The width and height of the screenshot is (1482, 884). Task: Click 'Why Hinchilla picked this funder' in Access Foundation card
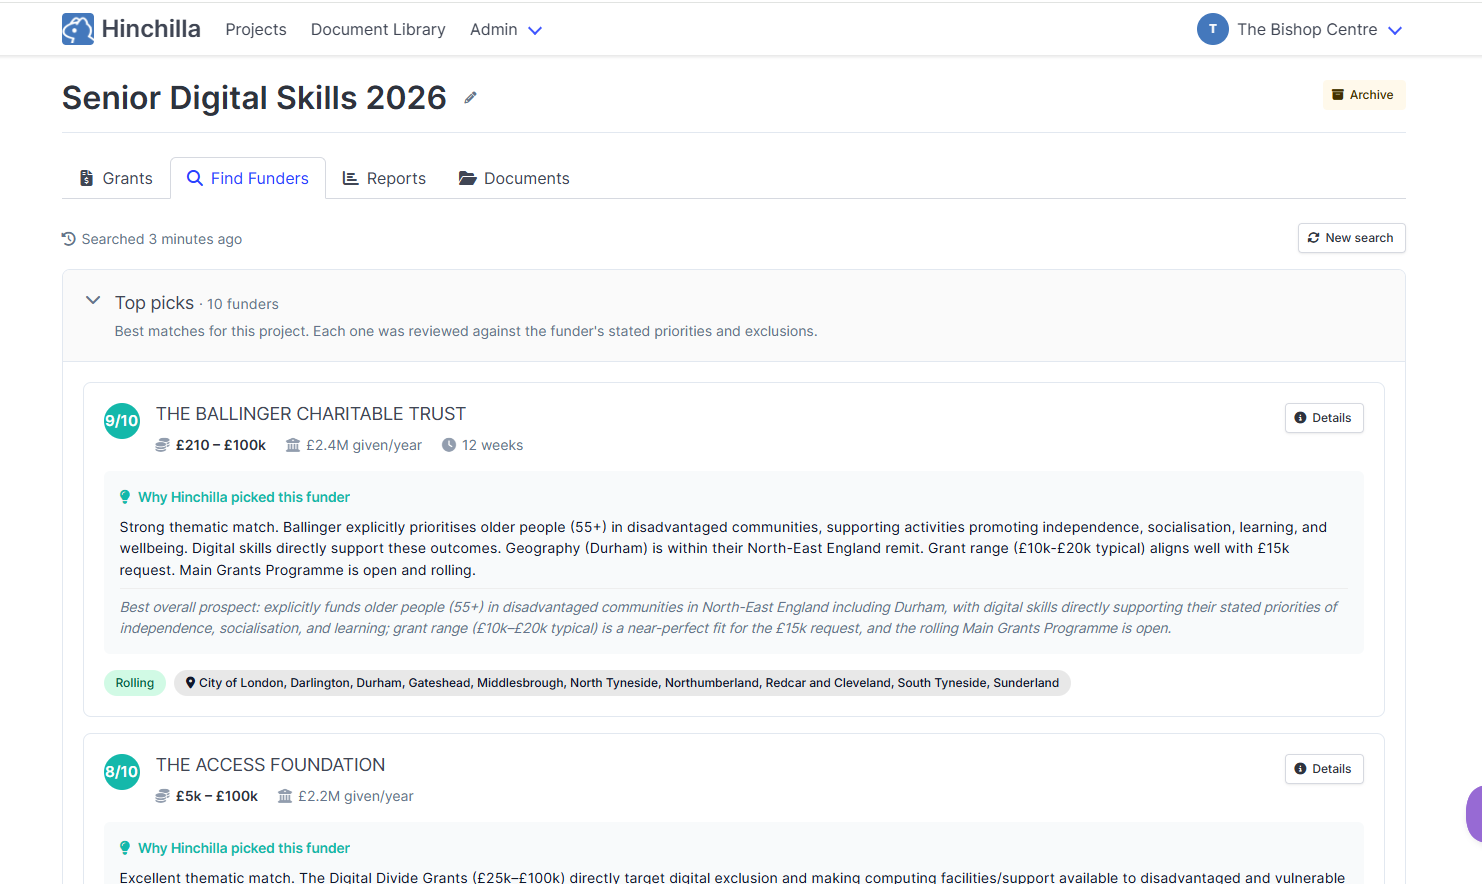click(244, 848)
